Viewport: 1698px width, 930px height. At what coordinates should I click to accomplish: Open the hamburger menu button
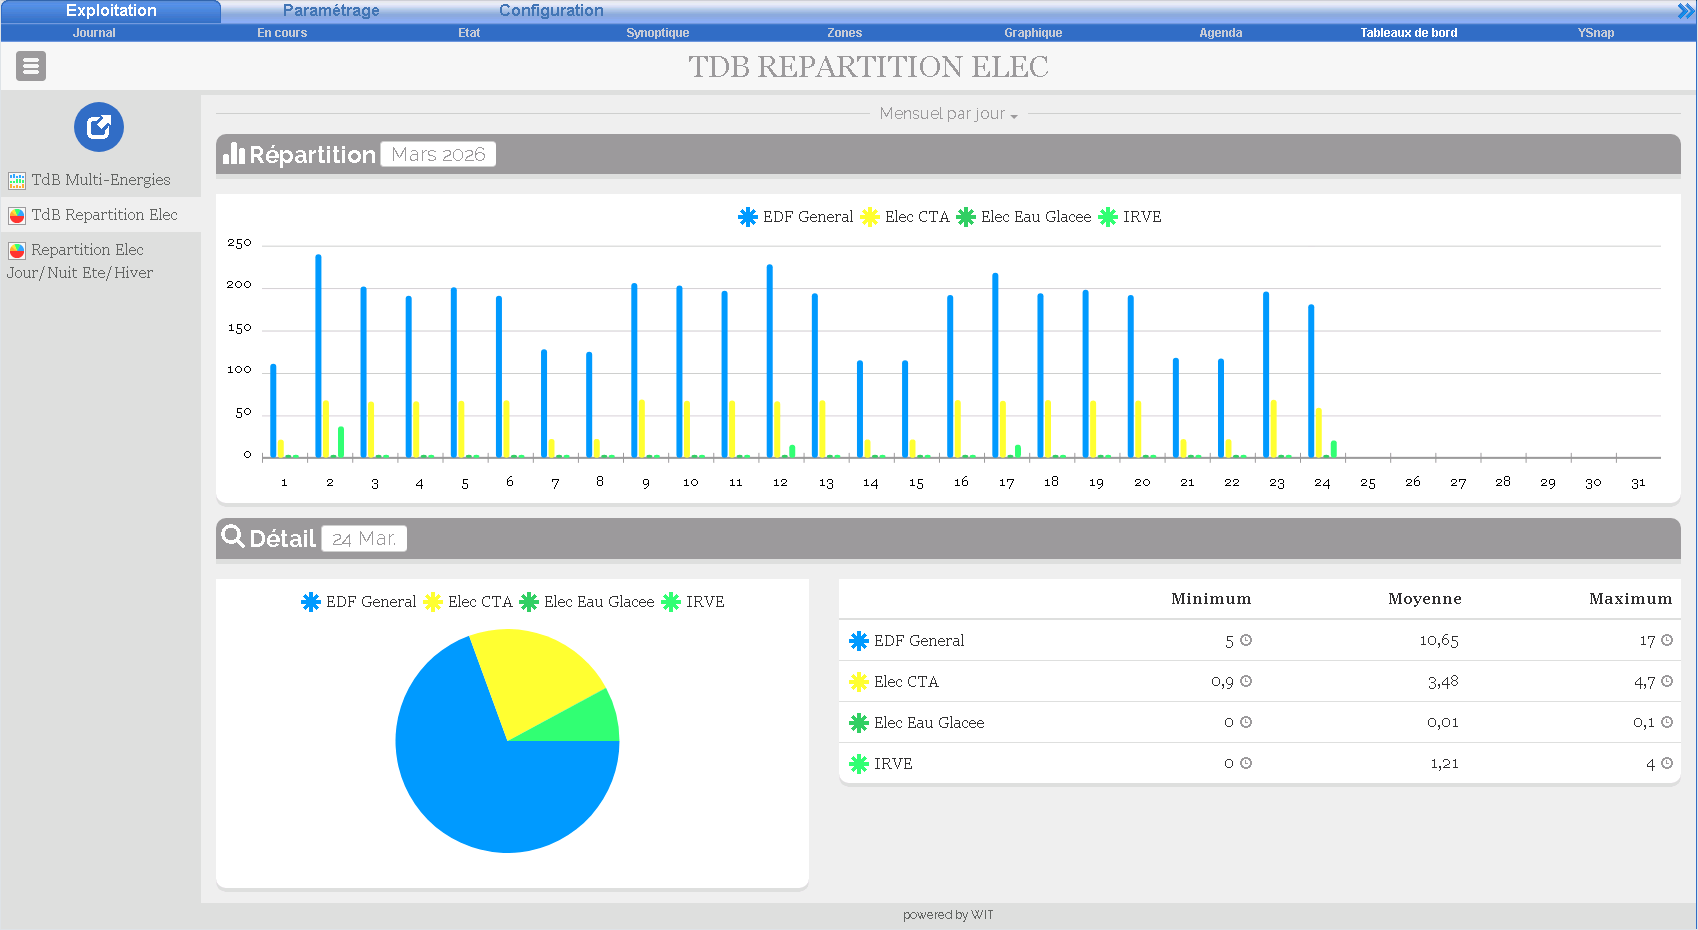[31, 66]
